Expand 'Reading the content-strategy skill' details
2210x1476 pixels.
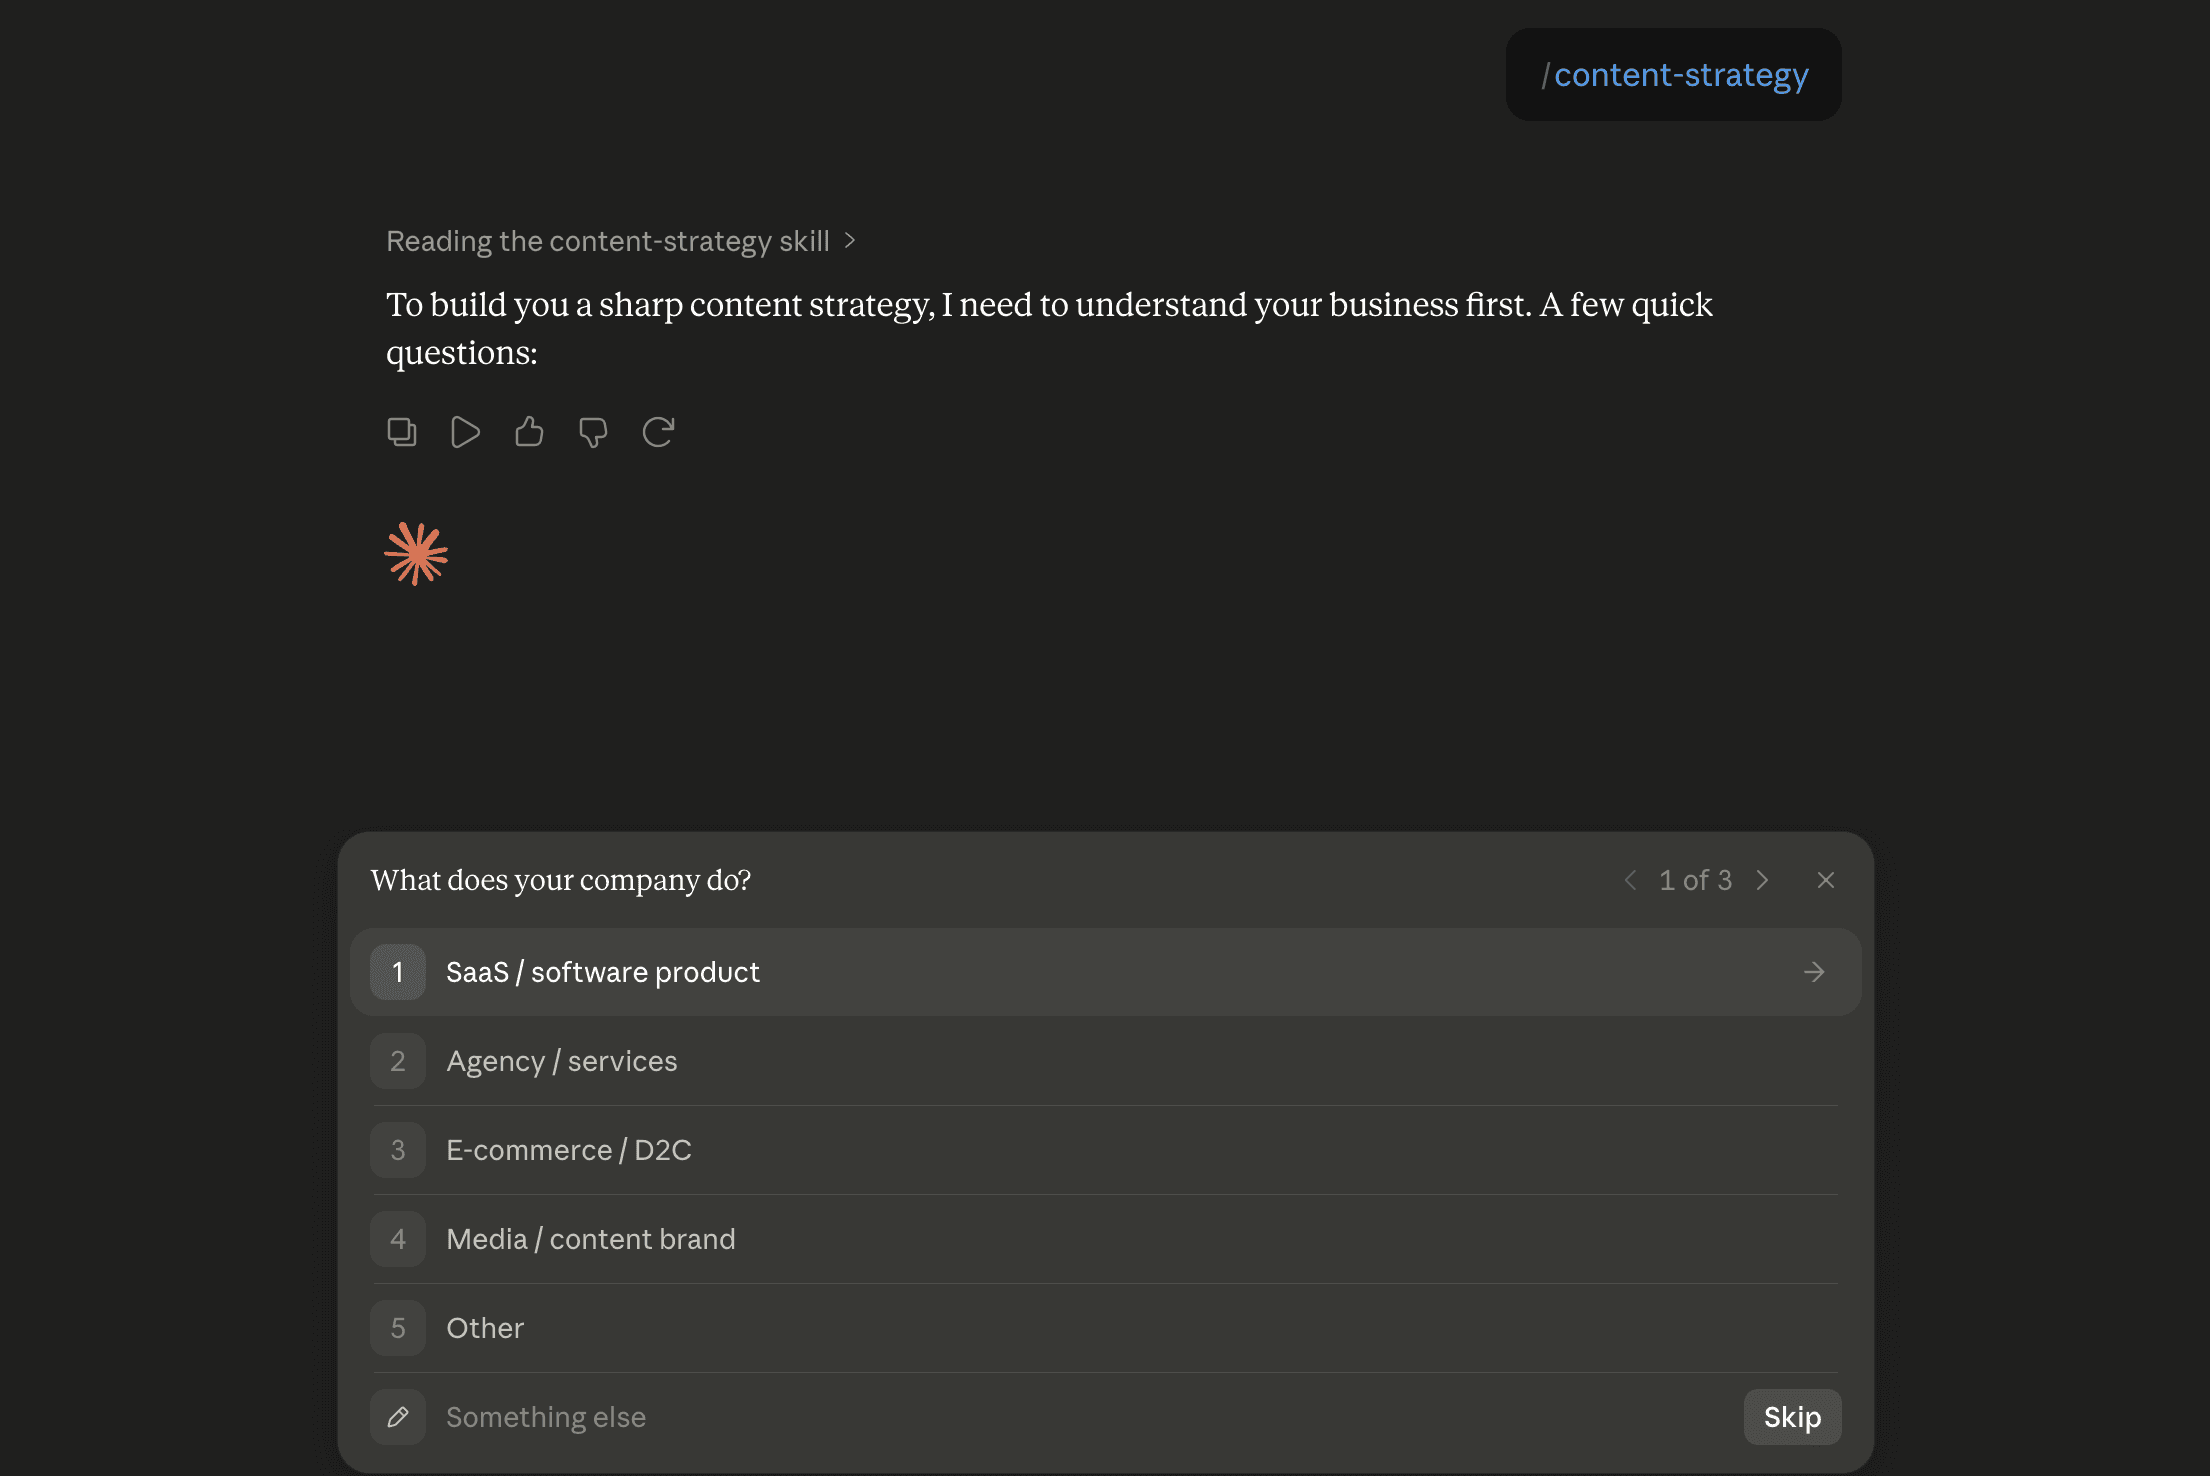pos(620,241)
